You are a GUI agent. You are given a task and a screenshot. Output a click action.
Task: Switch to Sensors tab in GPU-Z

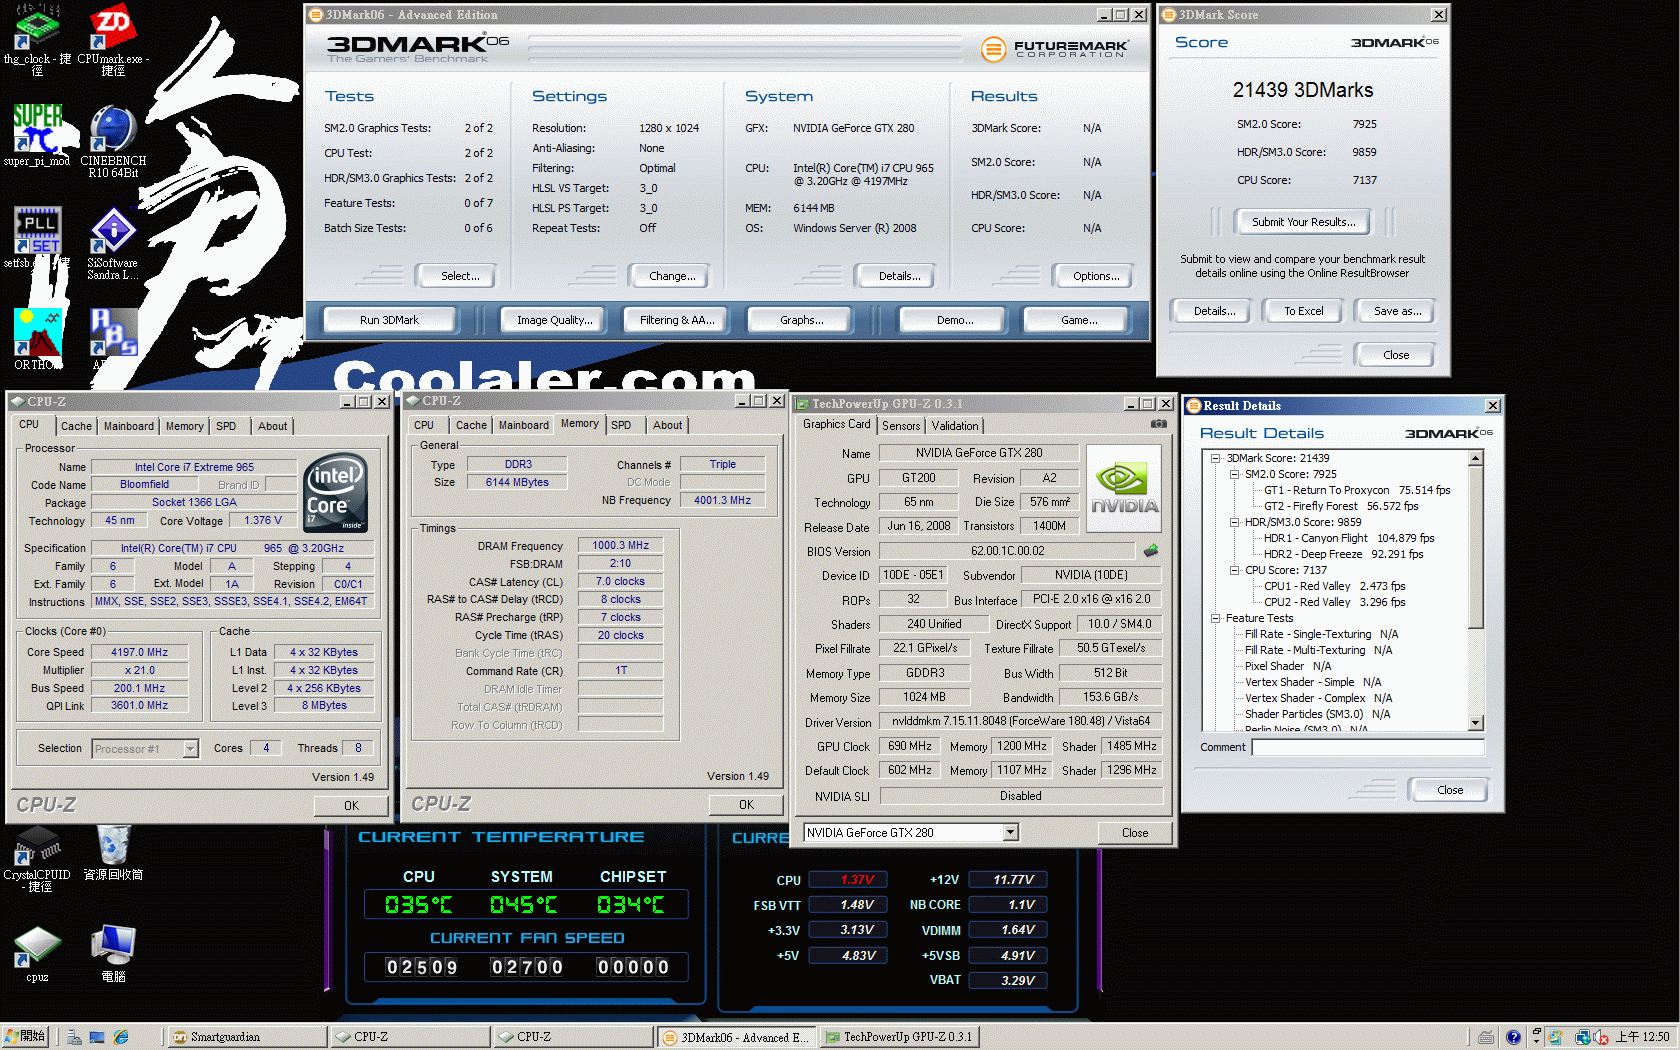(901, 426)
